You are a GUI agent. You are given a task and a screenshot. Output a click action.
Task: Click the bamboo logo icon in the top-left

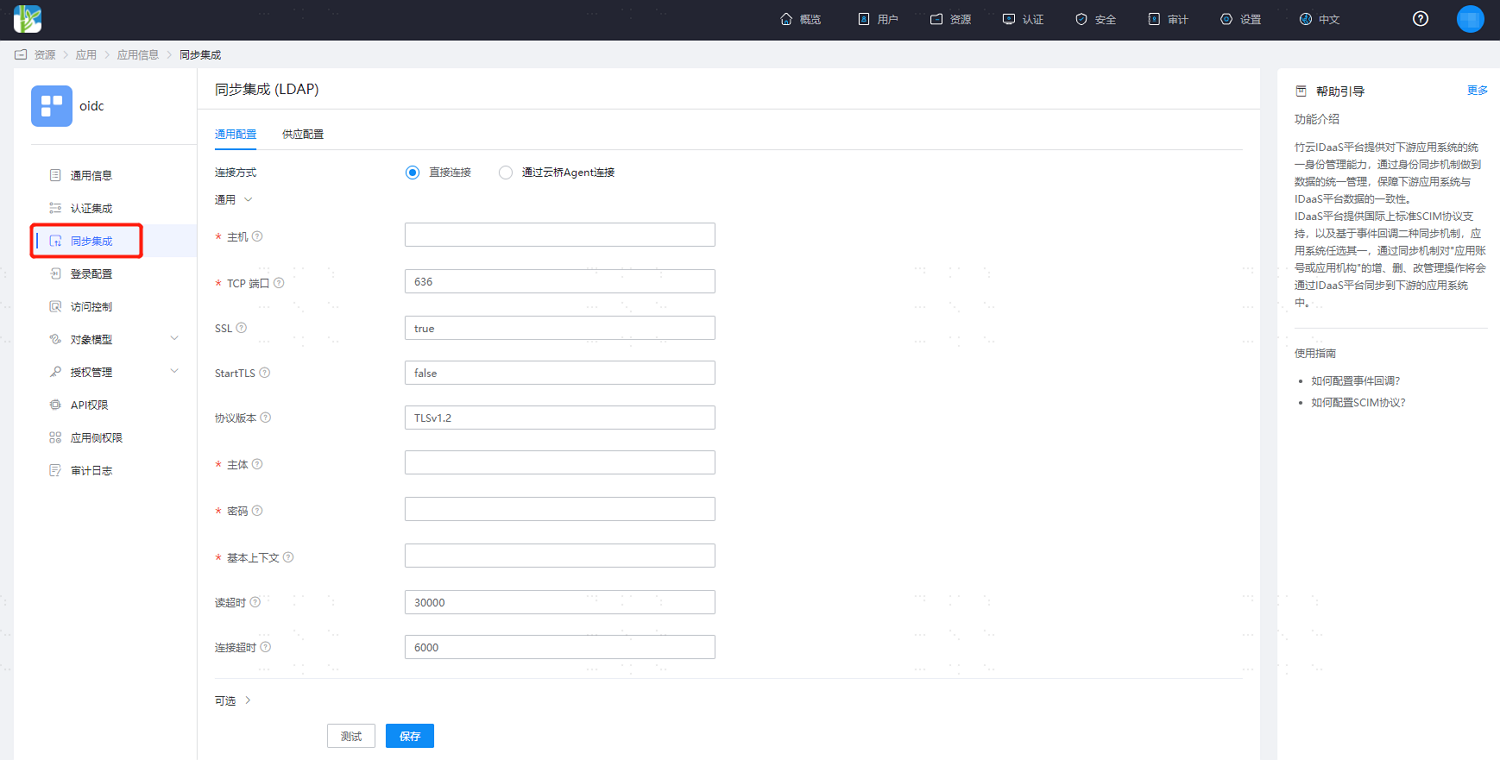coord(27,19)
